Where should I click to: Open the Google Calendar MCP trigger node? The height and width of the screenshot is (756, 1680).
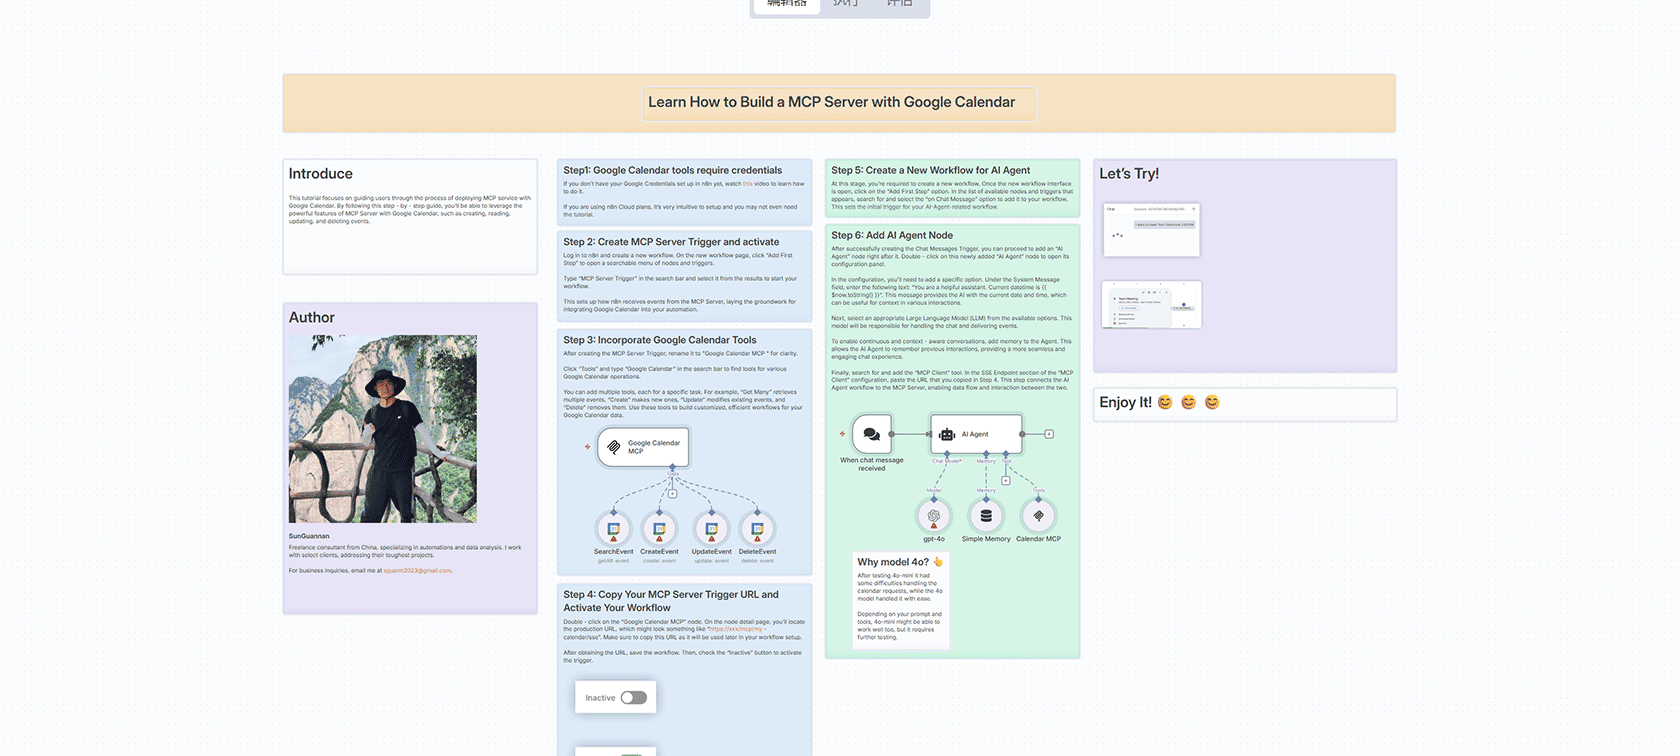coord(643,447)
